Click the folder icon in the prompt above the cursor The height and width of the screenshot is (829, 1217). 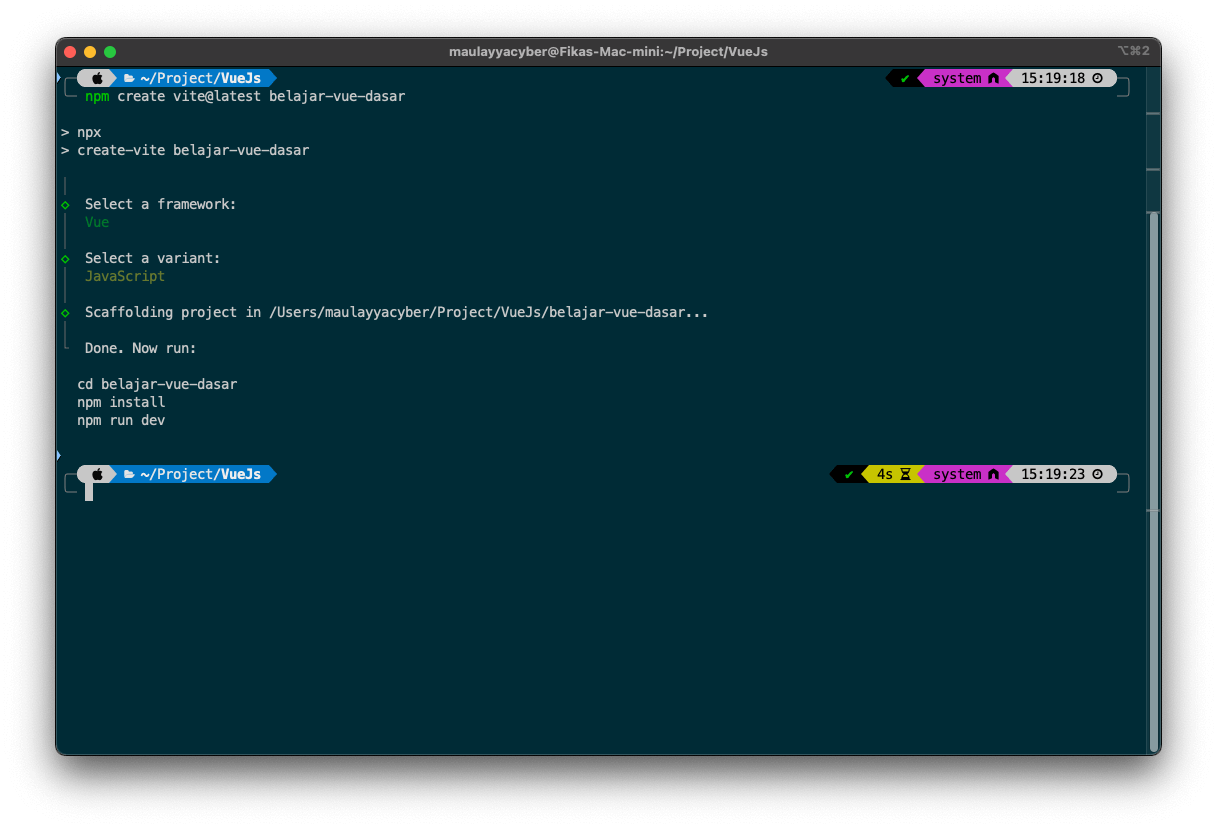pos(129,474)
